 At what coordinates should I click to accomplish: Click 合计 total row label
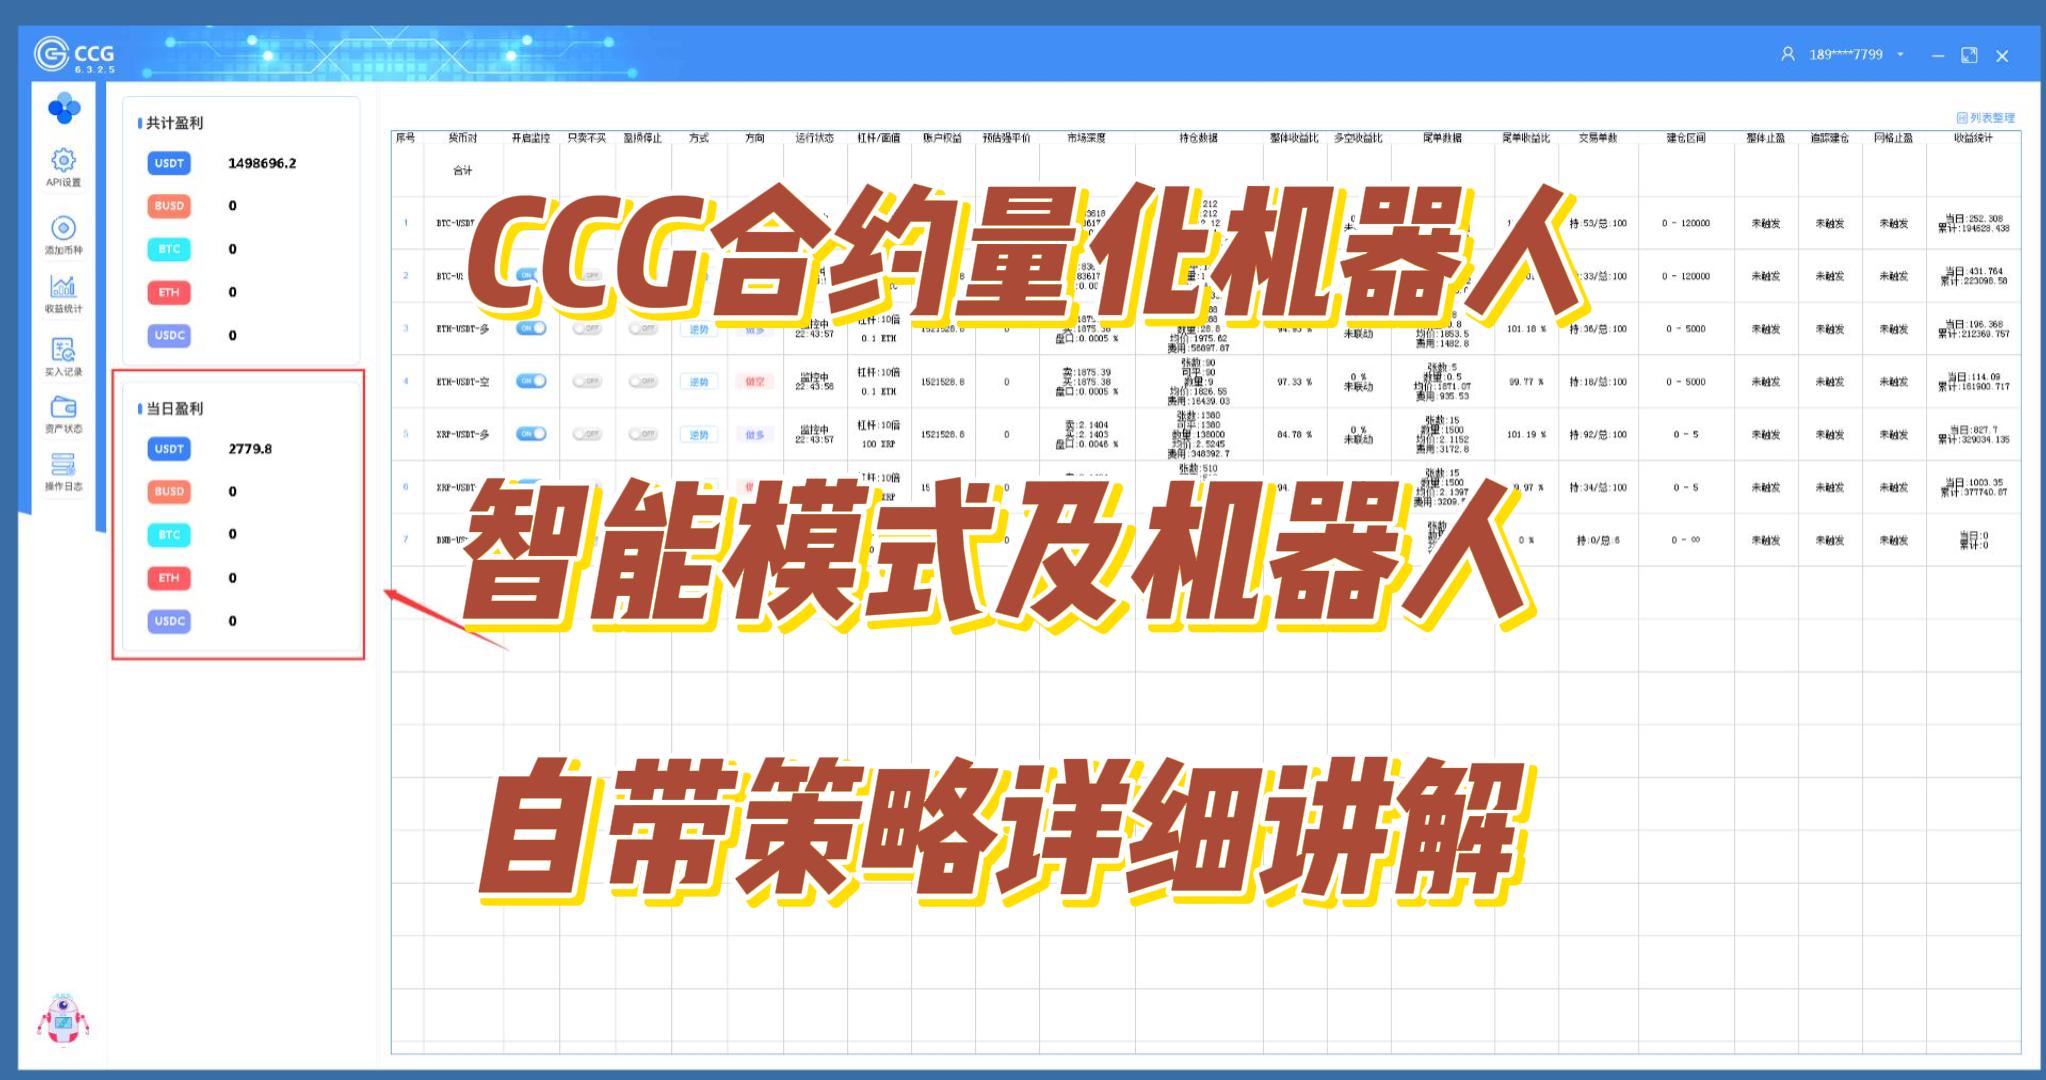[x=462, y=171]
